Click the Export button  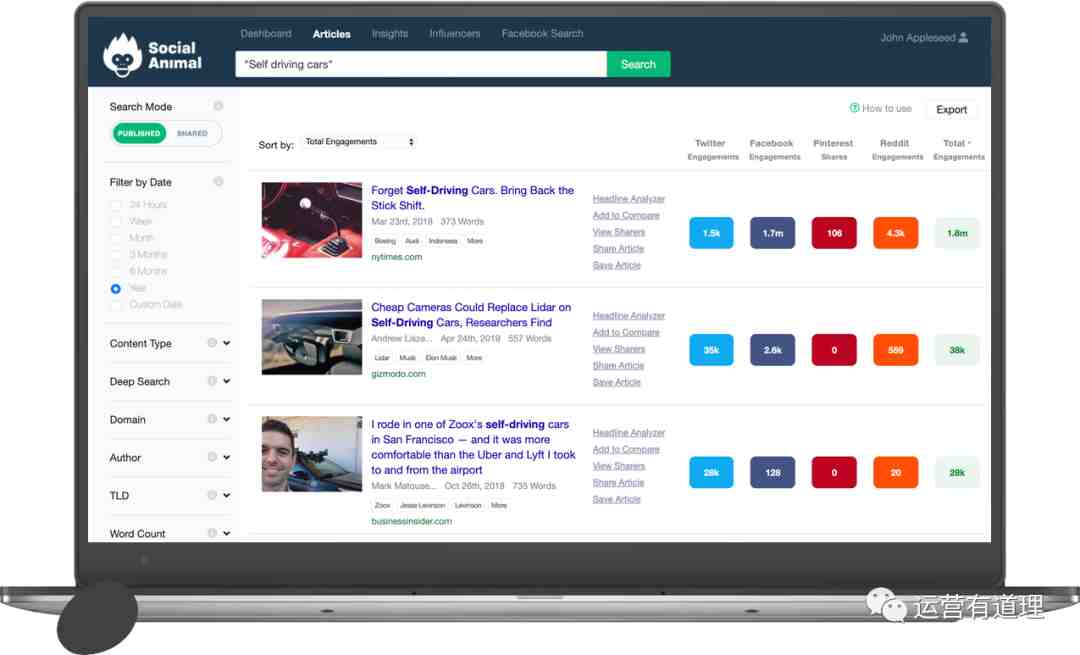951,110
